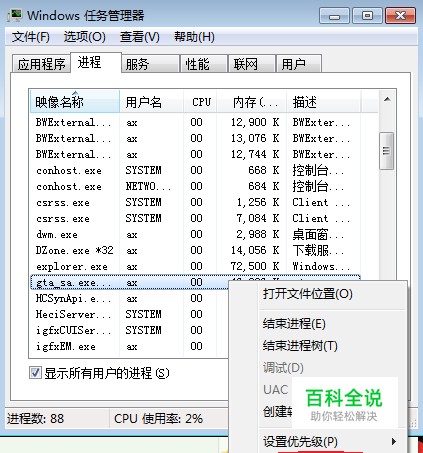
Task: Select the dwm.exe process row
Action: click(x=195, y=234)
